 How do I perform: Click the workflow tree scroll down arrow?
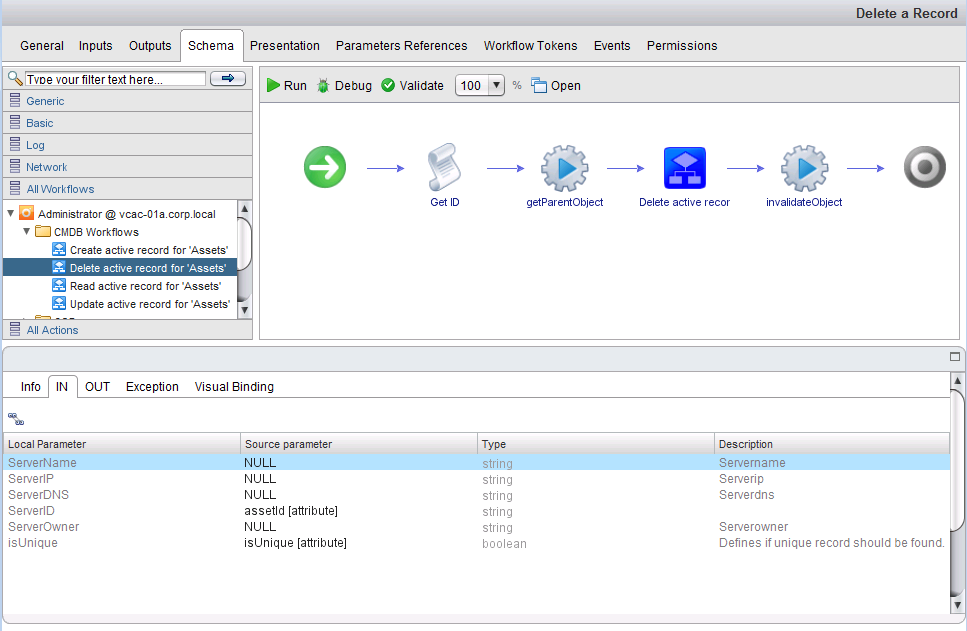(x=245, y=310)
